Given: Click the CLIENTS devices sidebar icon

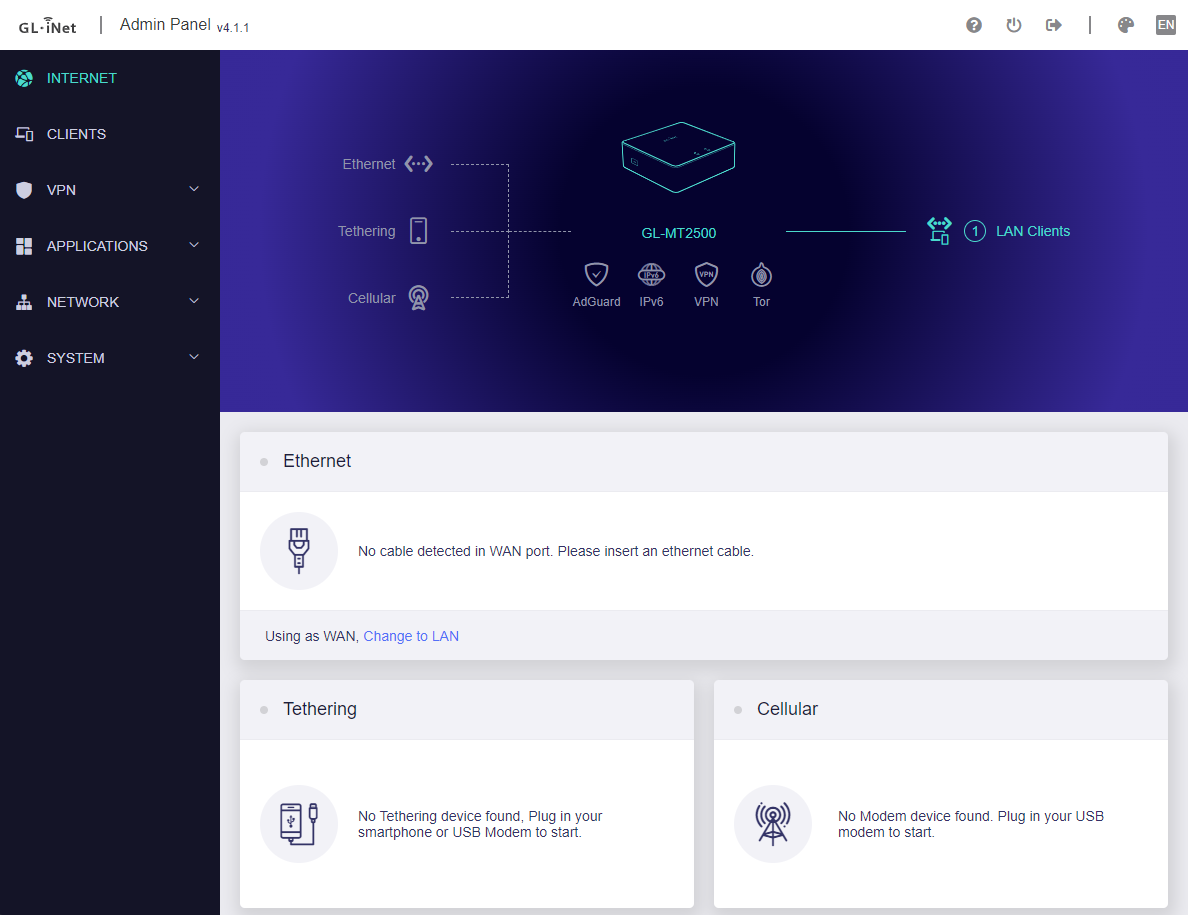Looking at the screenshot, I should (x=24, y=134).
